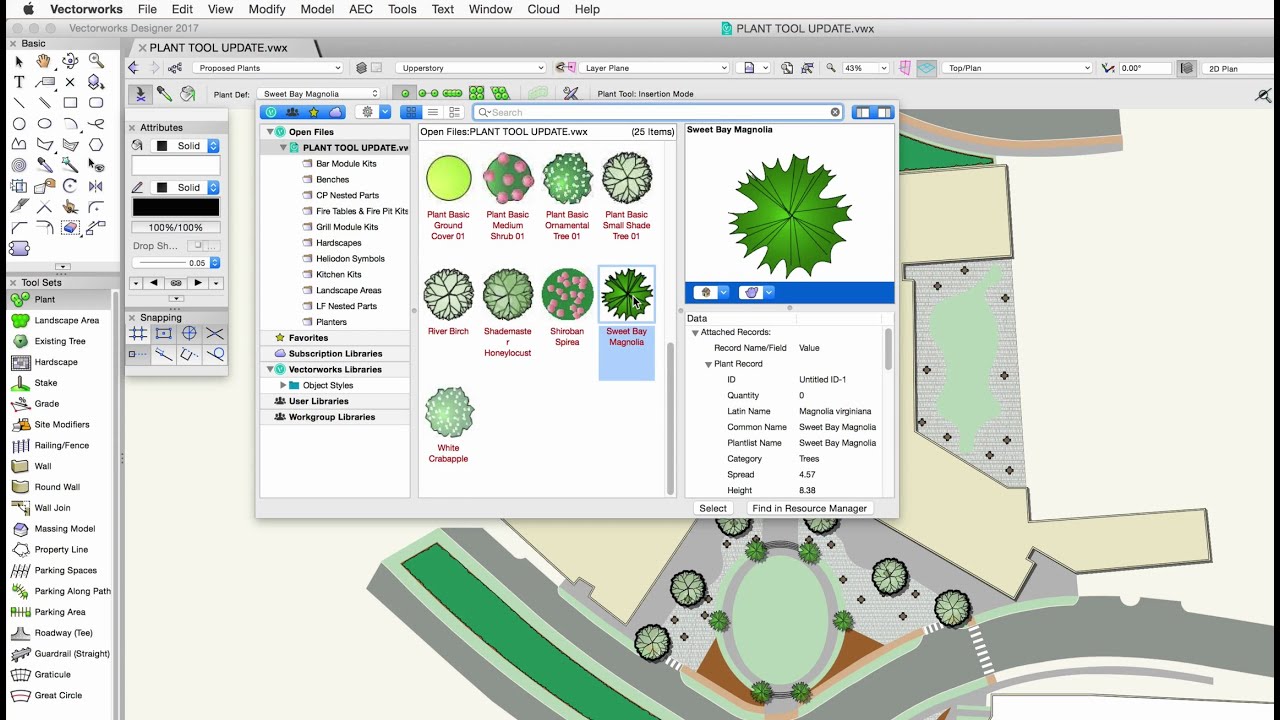The image size is (1280, 720).
Task: Open the Top/Plan view dropdown
Action: pos(1018,68)
